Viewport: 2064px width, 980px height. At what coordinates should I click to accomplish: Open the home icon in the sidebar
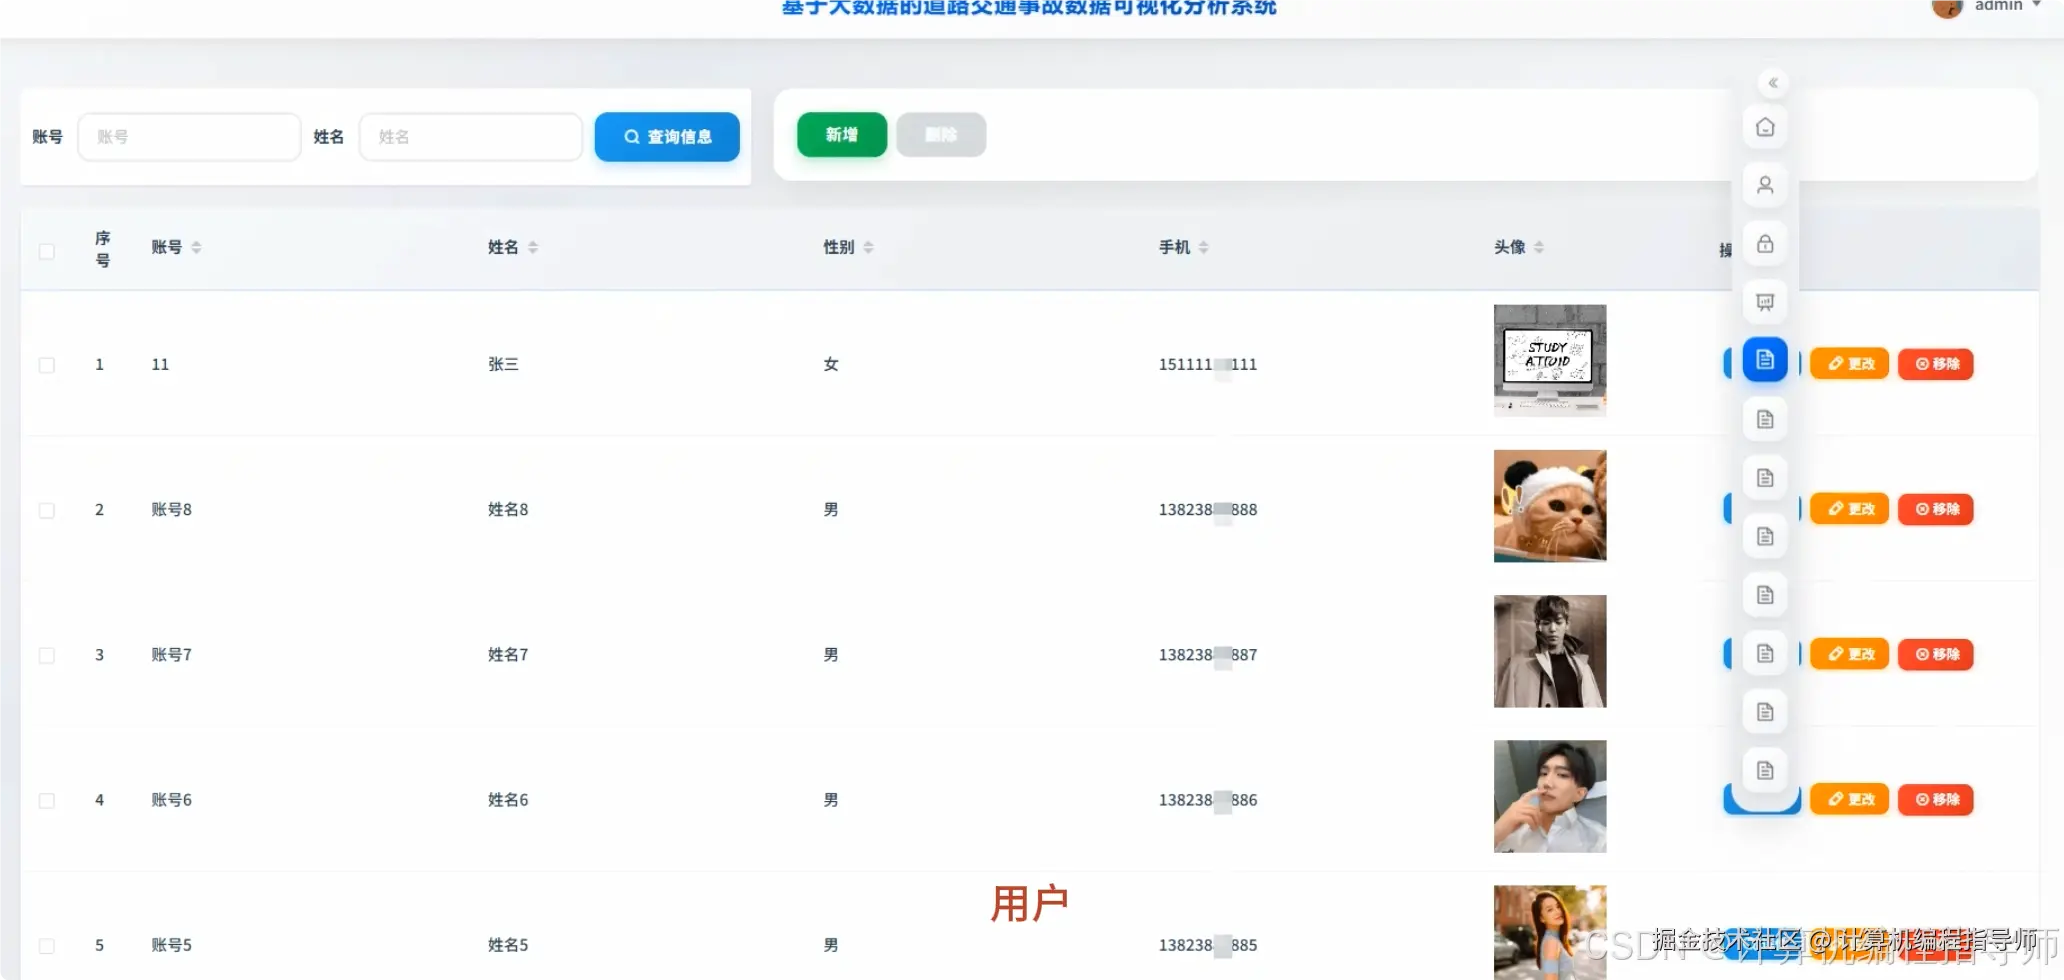1765,127
